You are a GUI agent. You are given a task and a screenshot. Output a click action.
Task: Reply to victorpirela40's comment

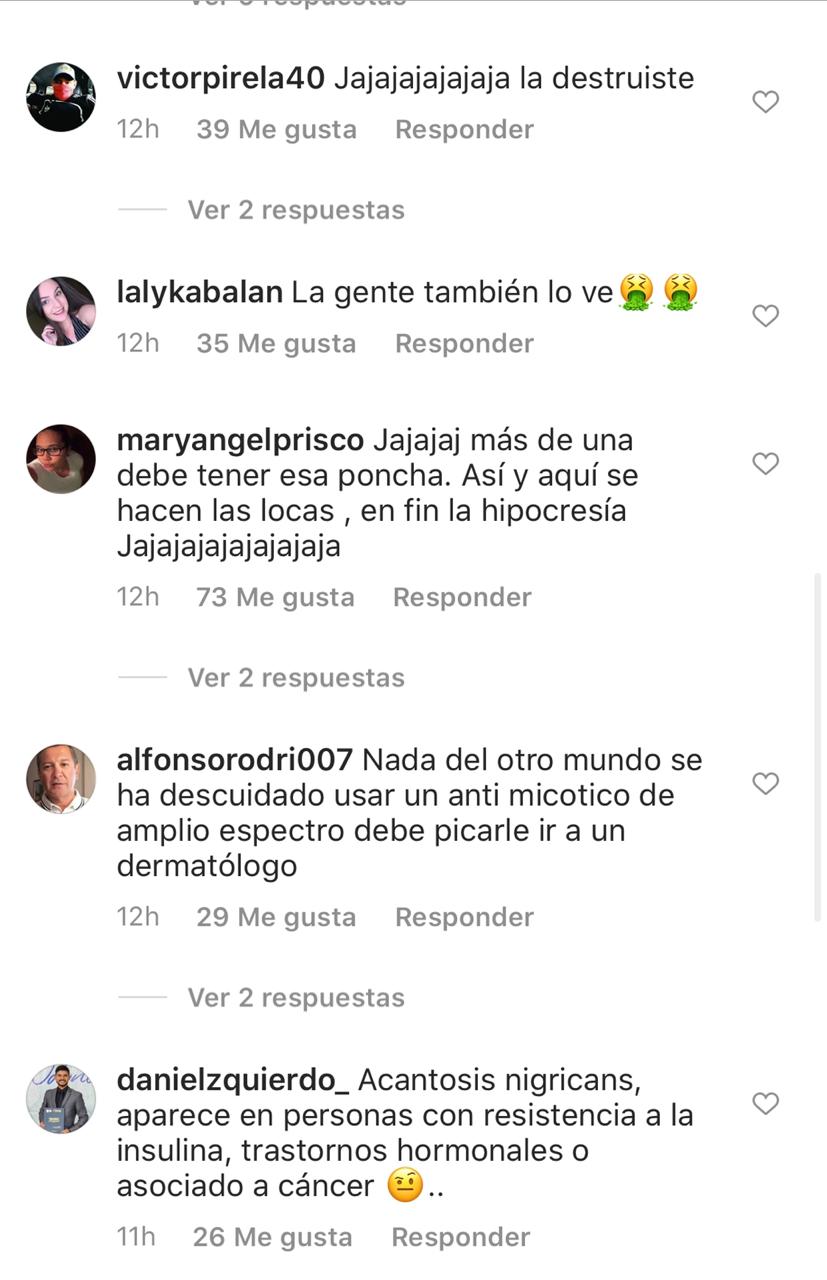click(464, 130)
